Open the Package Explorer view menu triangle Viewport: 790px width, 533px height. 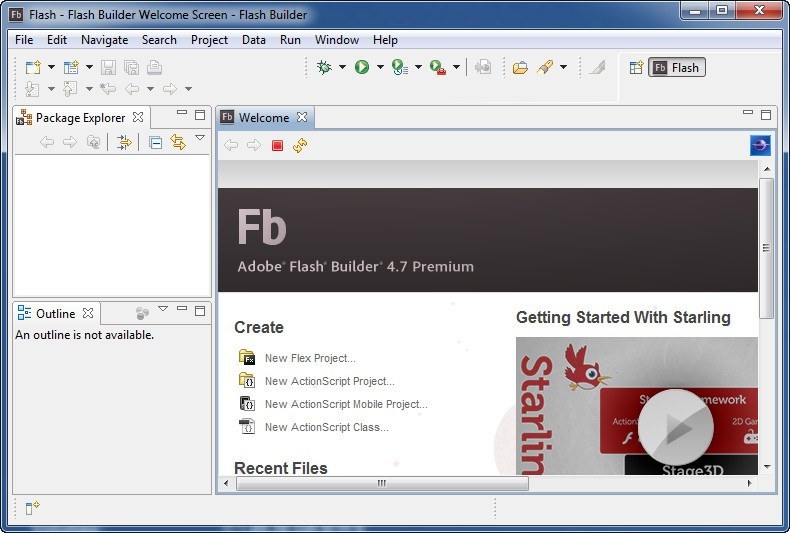pyautogui.click(x=200, y=139)
